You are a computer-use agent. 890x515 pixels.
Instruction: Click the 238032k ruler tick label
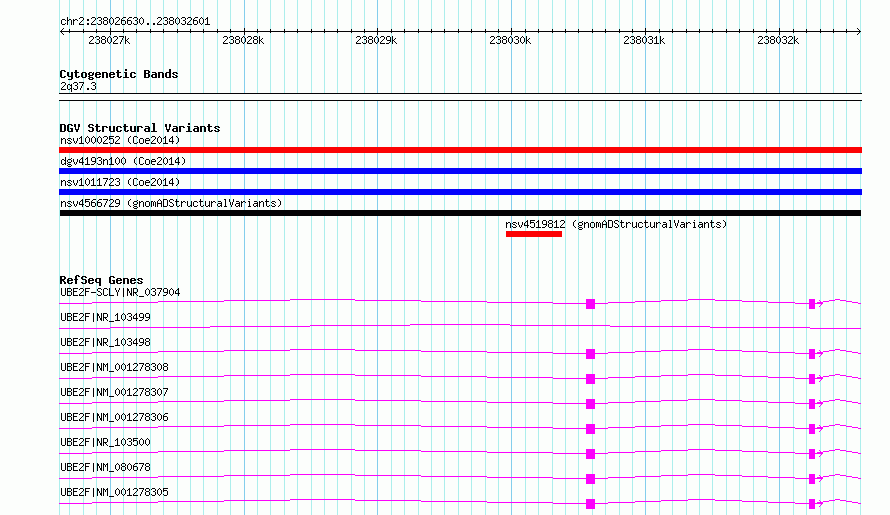(778, 40)
